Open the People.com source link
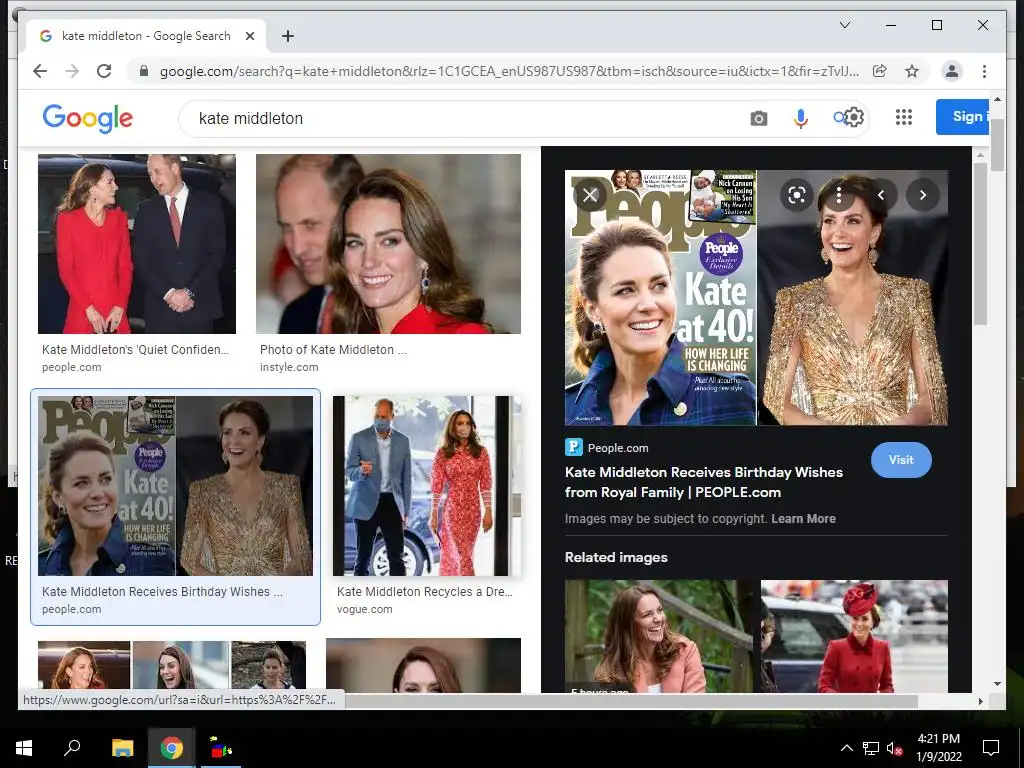Viewport: 1024px width, 768px height. click(x=607, y=448)
